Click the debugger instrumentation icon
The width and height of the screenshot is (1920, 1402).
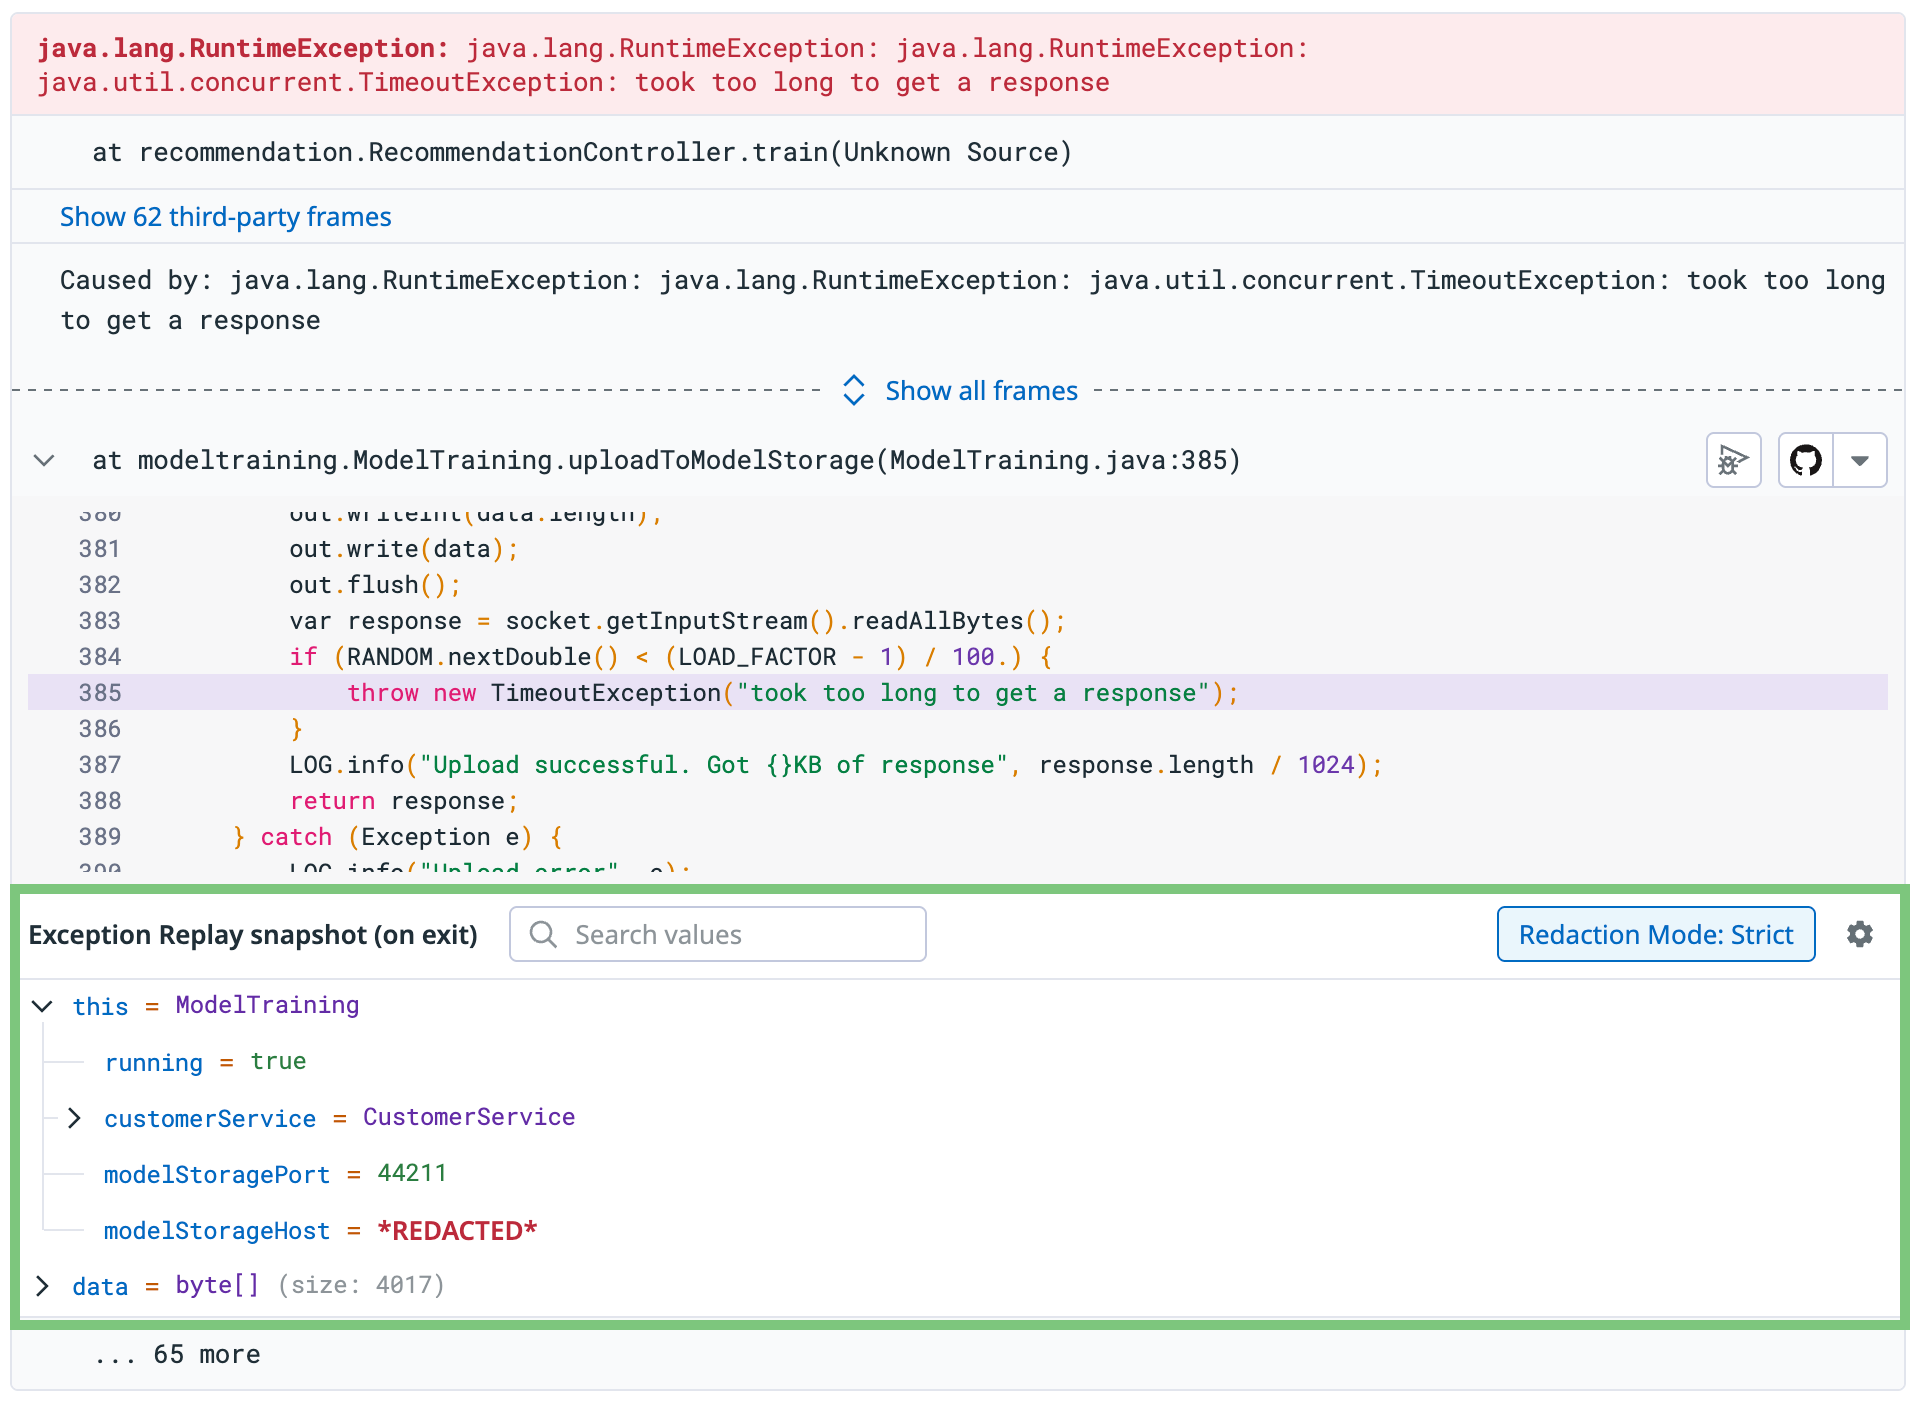(x=1733, y=461)
